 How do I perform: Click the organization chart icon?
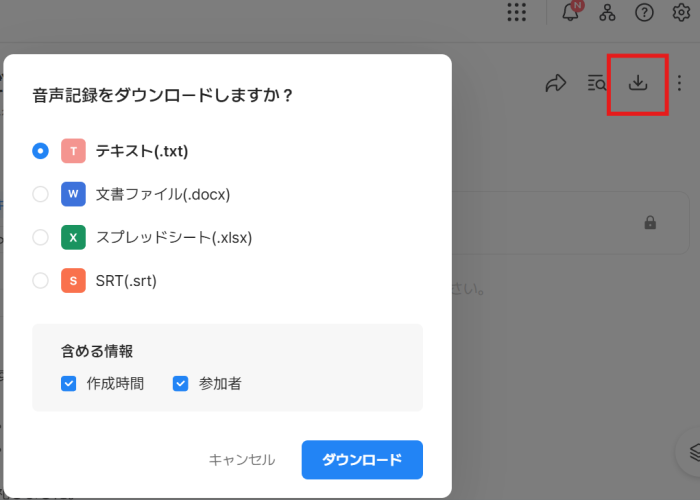click(x=607, y=12)
